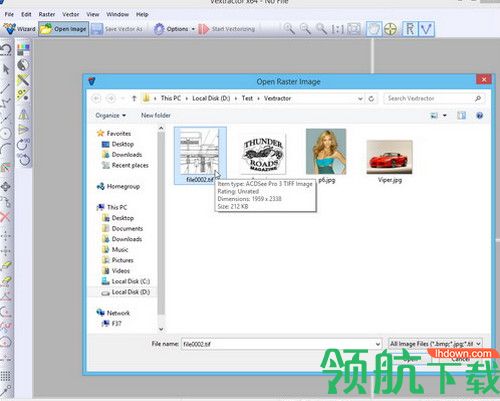Click the up one level arrow

tap(134, 98)
